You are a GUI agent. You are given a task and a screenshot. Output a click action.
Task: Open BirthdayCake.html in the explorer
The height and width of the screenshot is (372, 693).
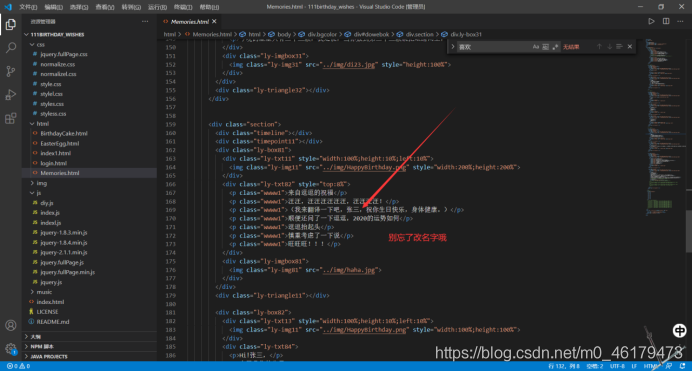pos(64,133)
